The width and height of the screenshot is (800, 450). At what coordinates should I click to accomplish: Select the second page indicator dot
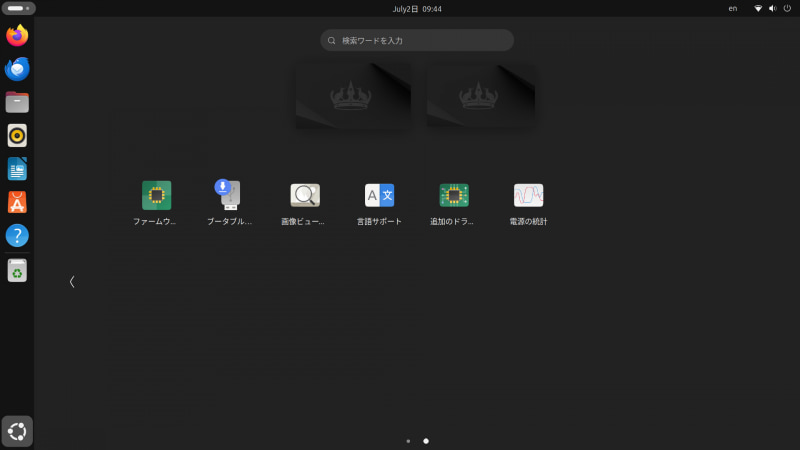click(426, 441)
